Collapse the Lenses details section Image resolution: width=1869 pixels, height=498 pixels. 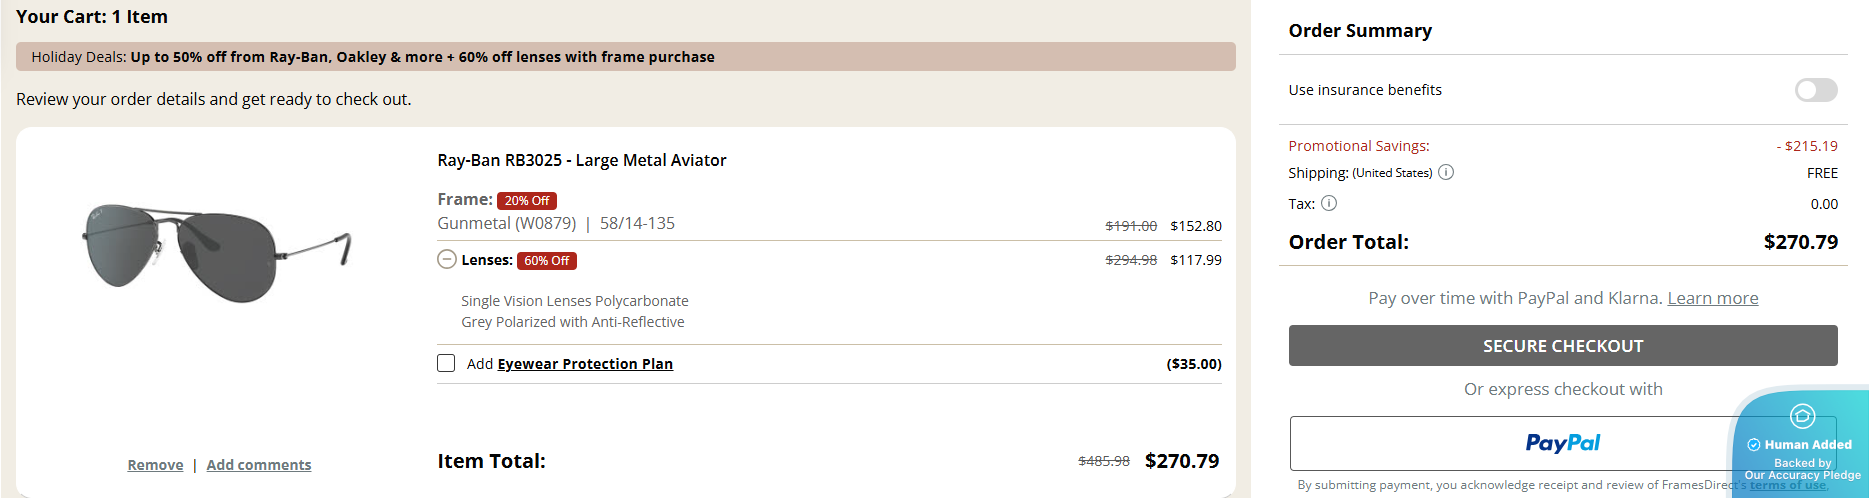[x=446, y=260]
